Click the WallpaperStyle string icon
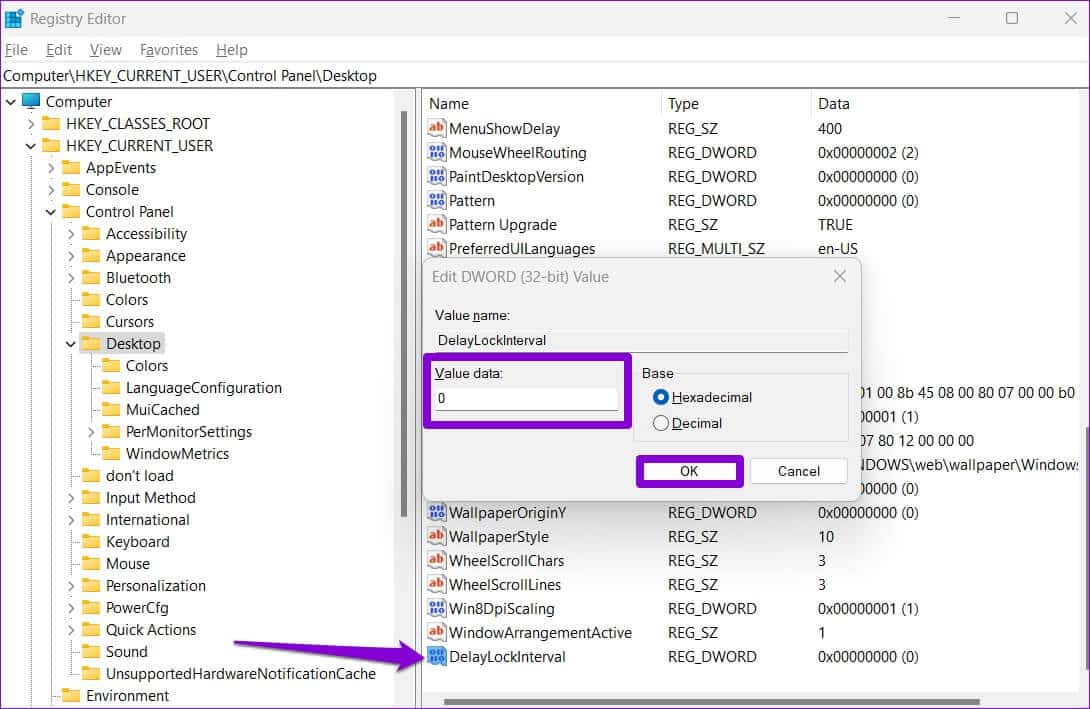Viewport: 1090px width, 709px height. (x=437, y=536)
